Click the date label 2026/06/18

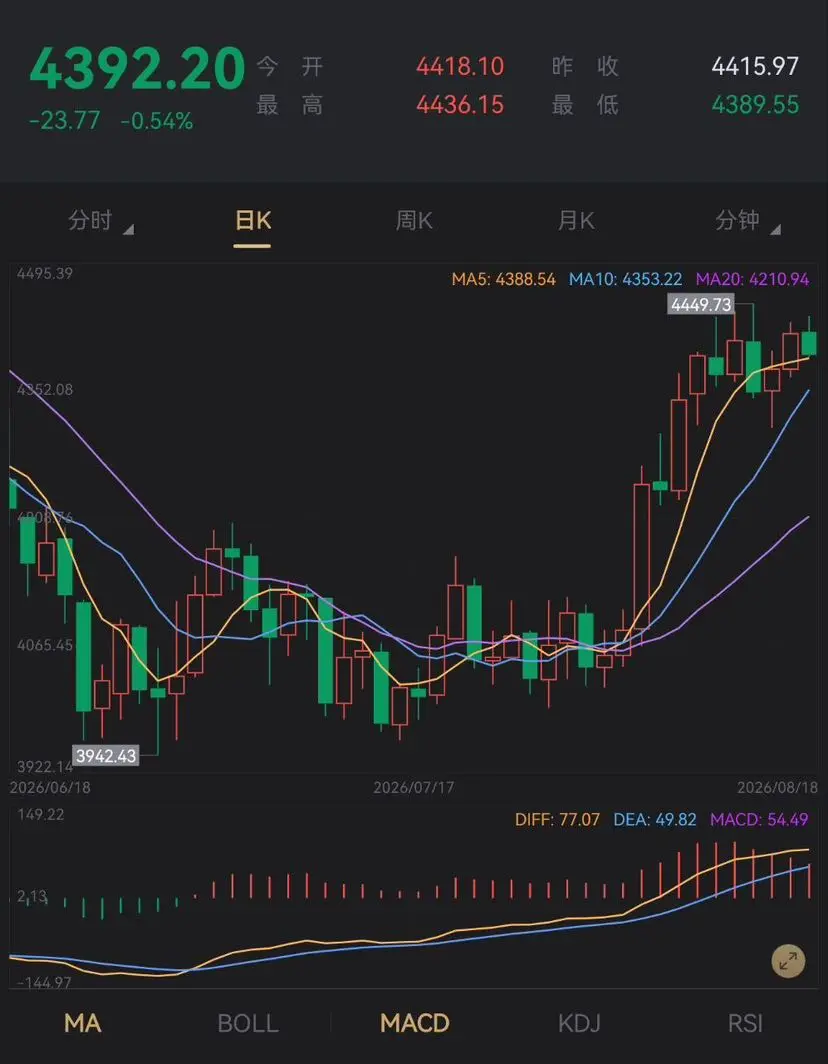50,787
